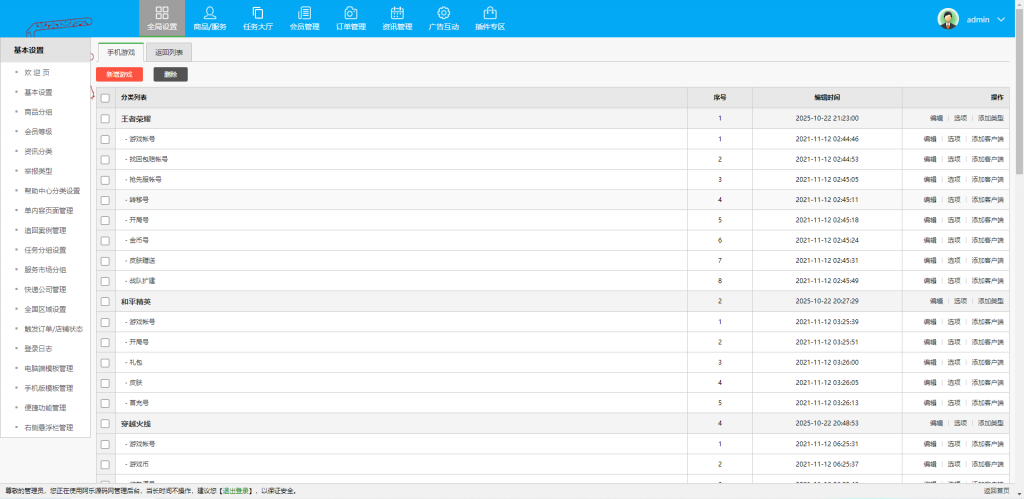
Task: Open 任务分组设置 in the sidebar
Action: tap(46, 250)
